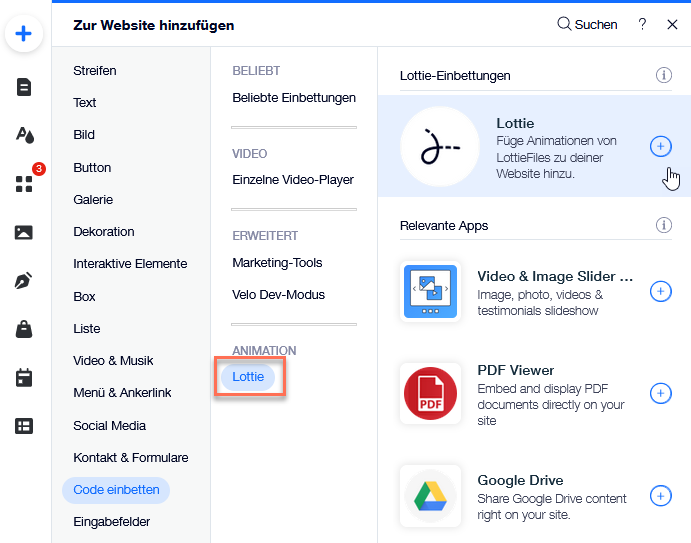Choose Beliebte Einbettungen subcategory

click(x=294, y=97)
